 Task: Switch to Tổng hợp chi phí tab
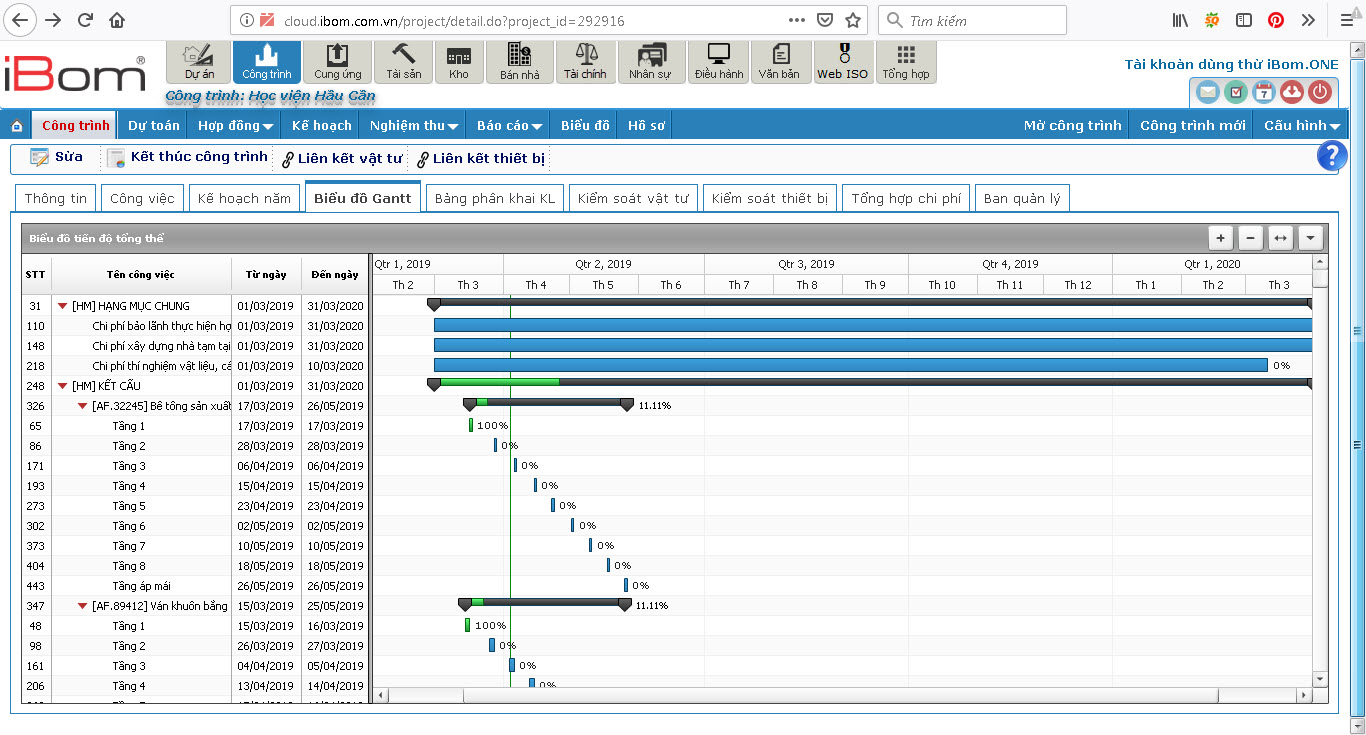[906, 198]
